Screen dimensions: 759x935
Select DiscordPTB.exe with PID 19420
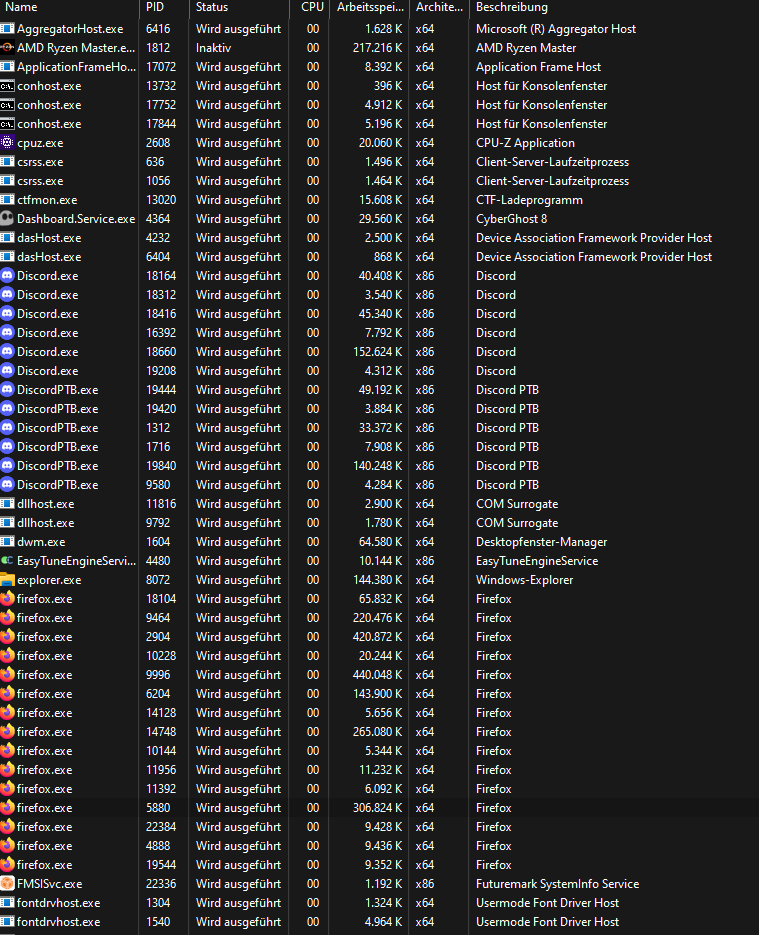(379, 409)
